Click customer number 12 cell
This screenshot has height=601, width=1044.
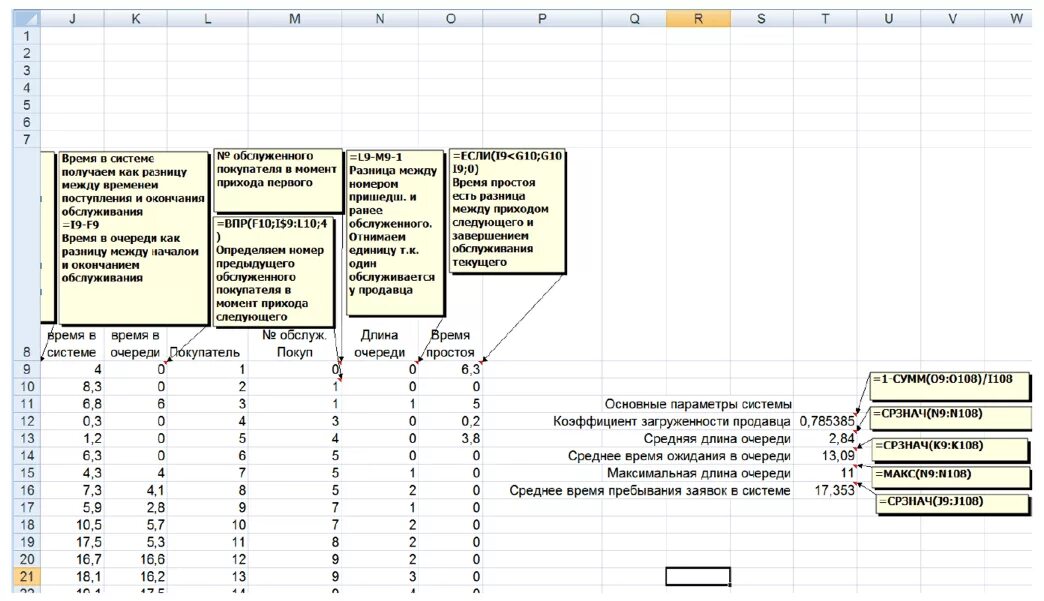click(x=208, y=560)
